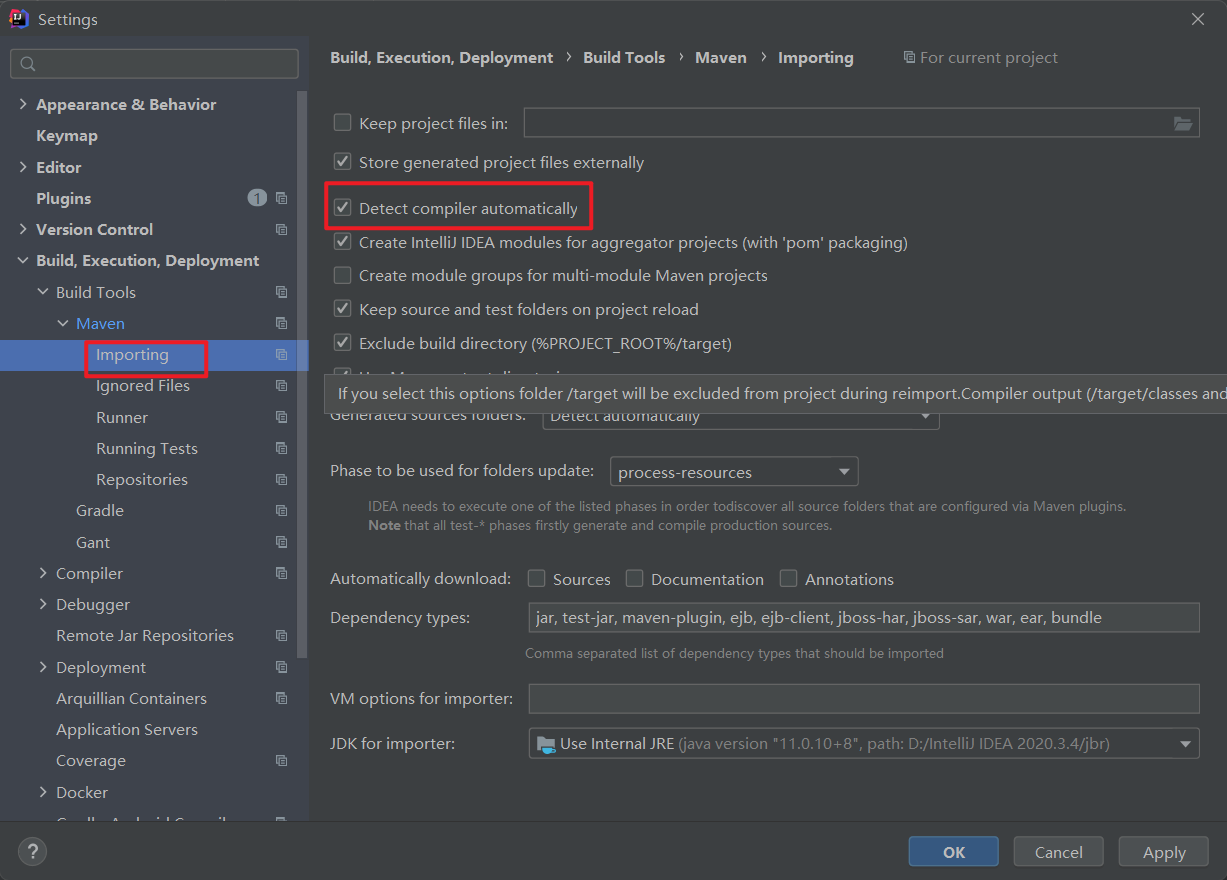Screen dimensions: 1227x880
Task: Click the copy icon next to Gradle
Action: (x=281, y=511)
